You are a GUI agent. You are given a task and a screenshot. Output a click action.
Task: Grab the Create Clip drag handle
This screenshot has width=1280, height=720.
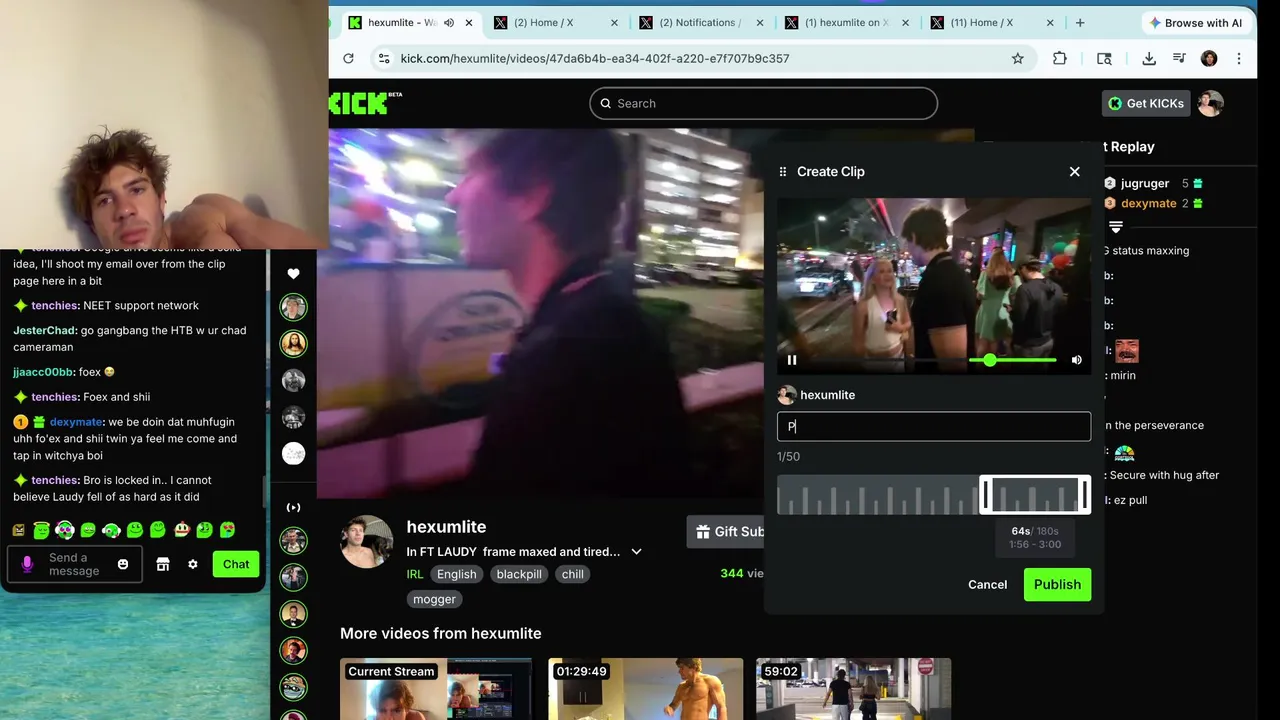783,172
